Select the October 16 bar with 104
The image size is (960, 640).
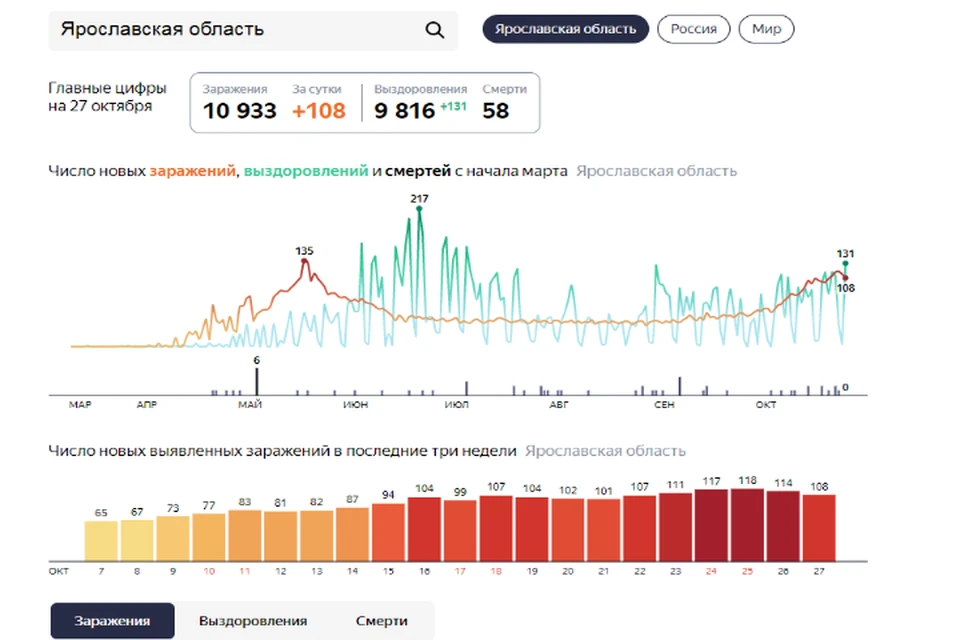tap(424, 529)
